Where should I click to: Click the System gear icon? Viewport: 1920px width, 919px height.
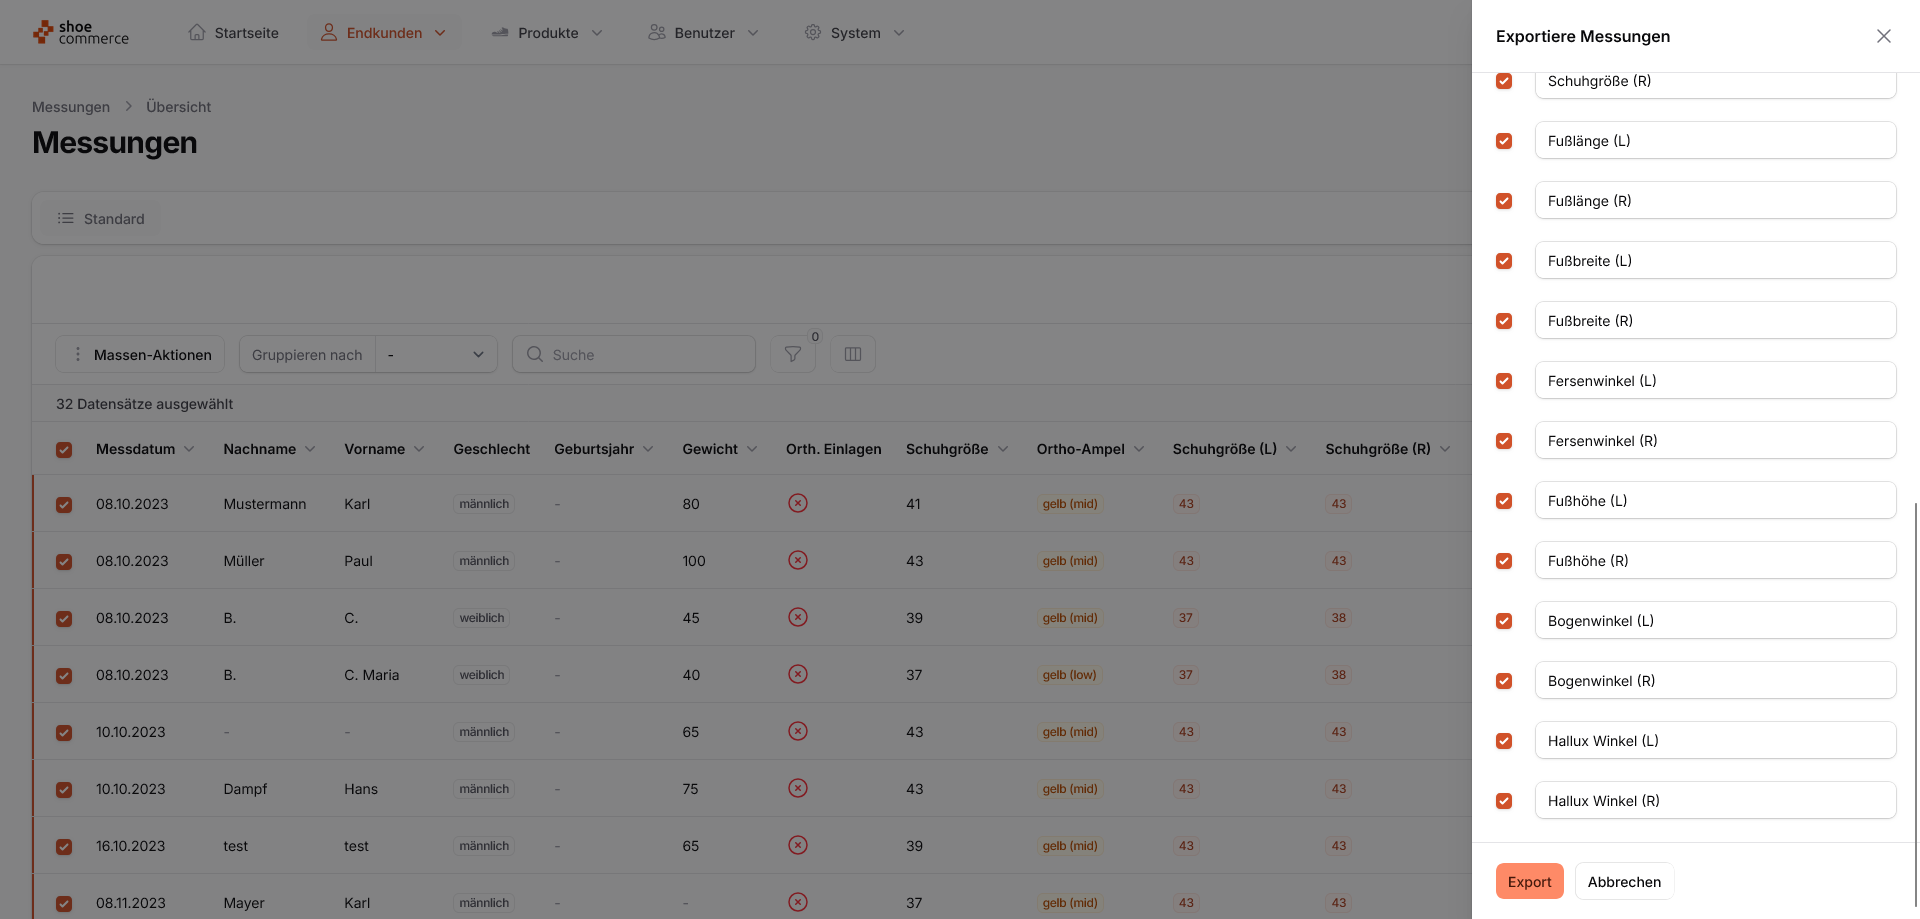click(x=813, y=32)
